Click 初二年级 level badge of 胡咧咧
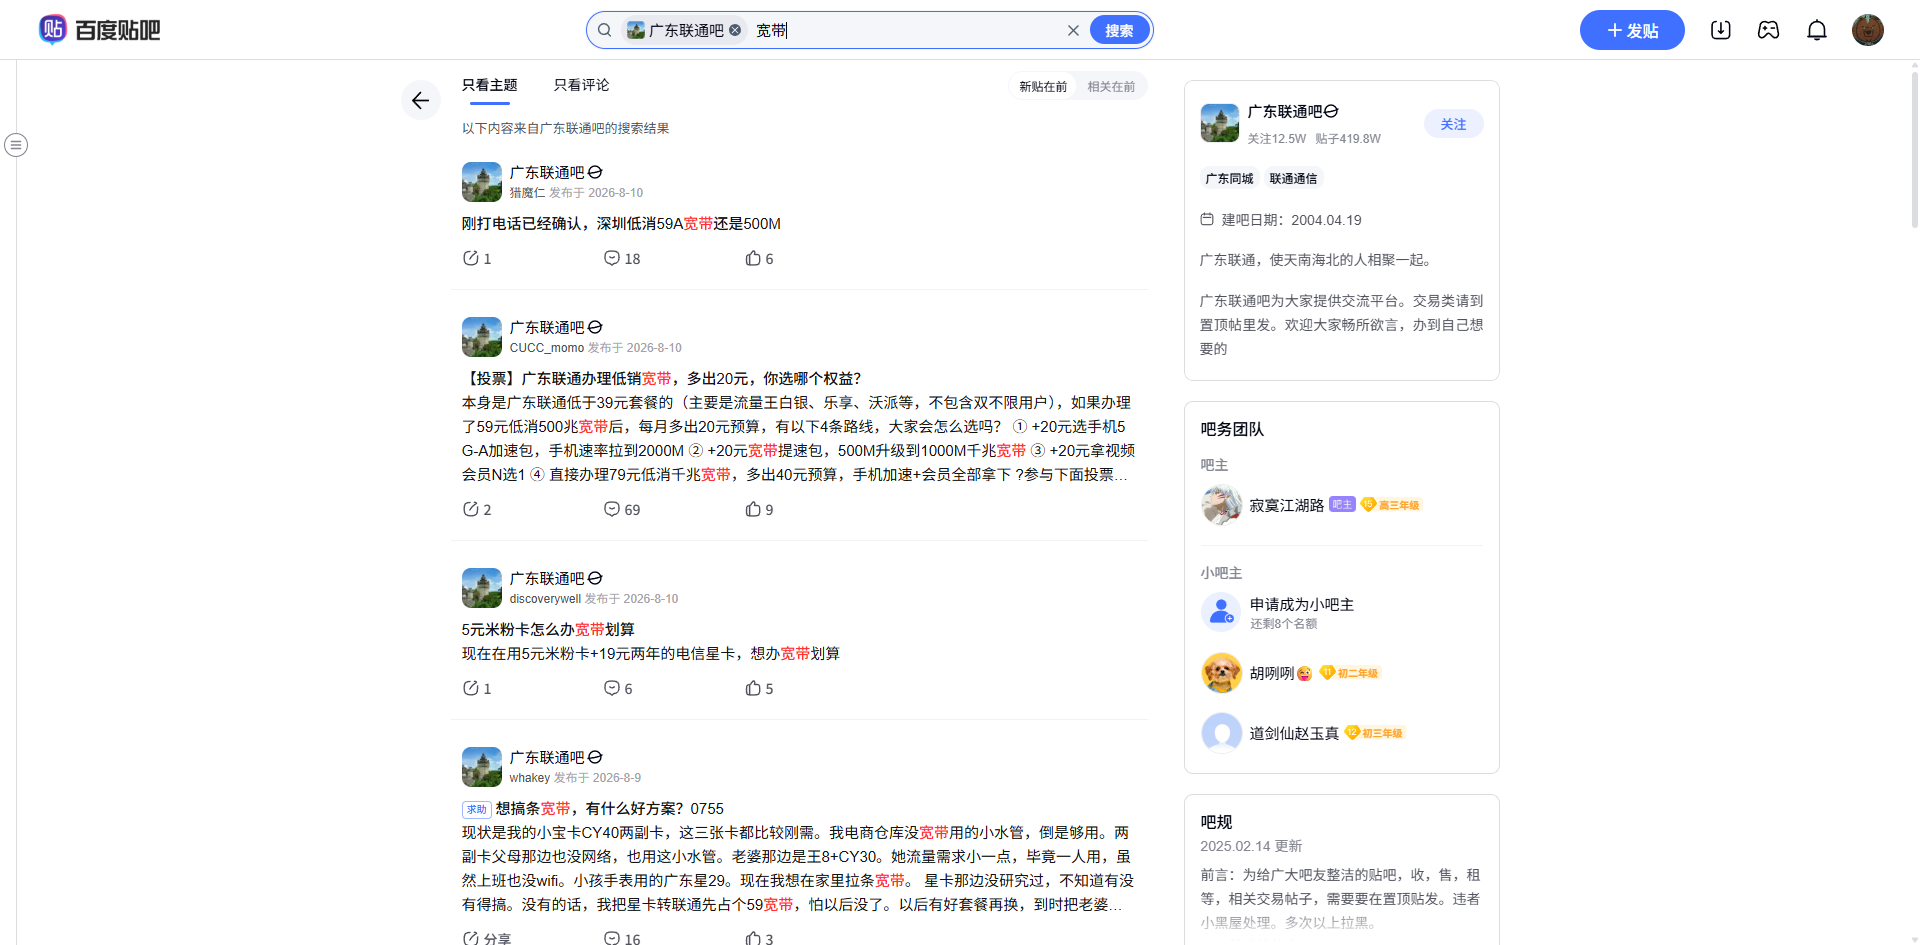 [x=1349, y=673]
